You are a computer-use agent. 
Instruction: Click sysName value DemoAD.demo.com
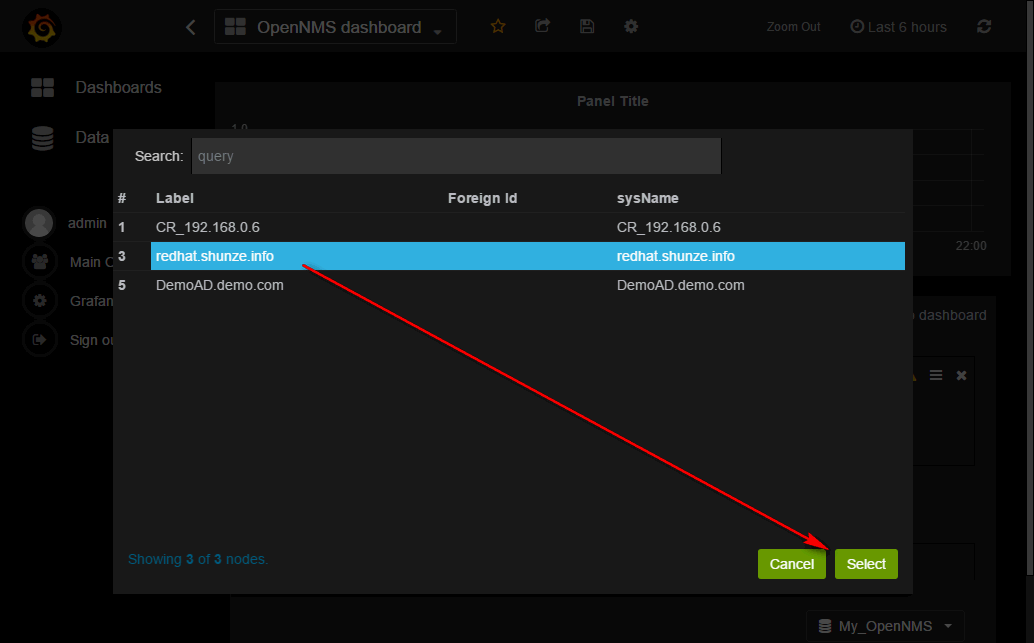pos(681,285)
